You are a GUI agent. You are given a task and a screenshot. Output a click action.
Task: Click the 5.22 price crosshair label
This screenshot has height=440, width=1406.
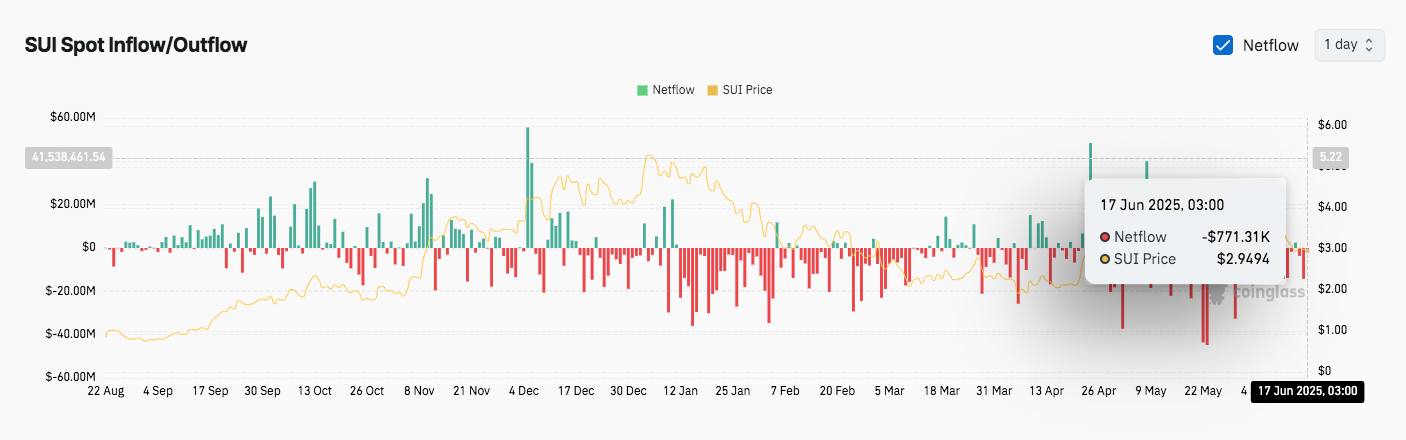click(1330, 158)
